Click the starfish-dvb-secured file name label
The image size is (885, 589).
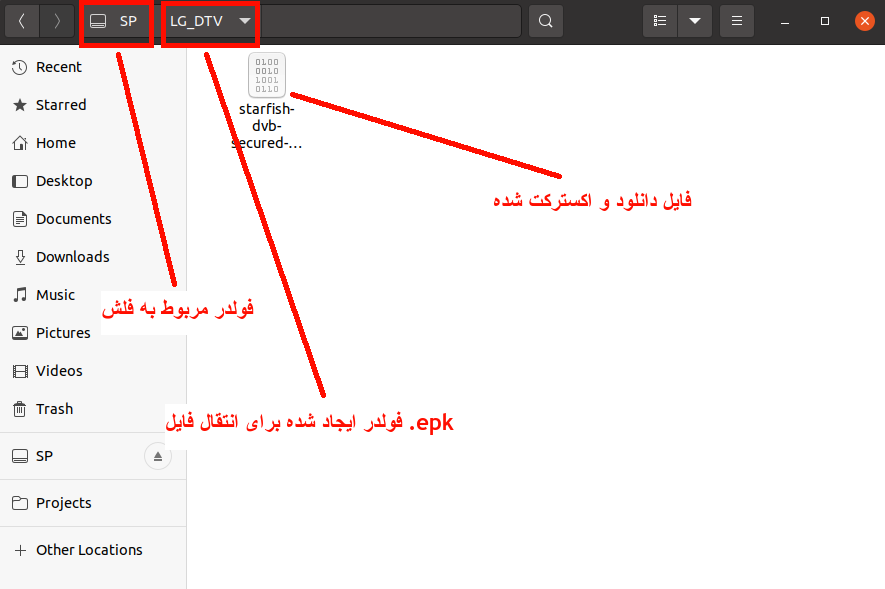[266, 126]
